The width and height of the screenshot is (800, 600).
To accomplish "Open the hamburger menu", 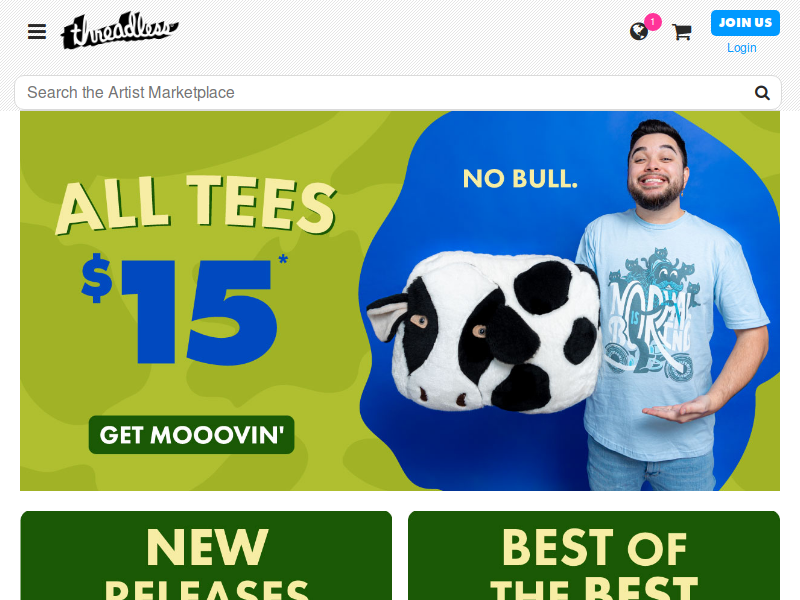I will (37, 32).
